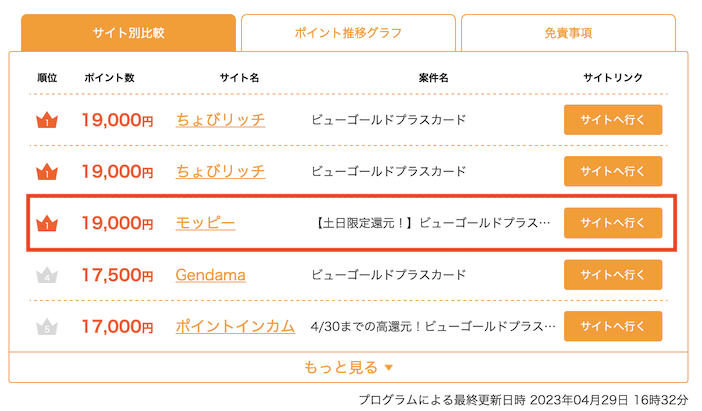Click the crown icon in the モッピー row
Image resolution: width=702 pixels, height=411 pixels.
tap(47, 223)
